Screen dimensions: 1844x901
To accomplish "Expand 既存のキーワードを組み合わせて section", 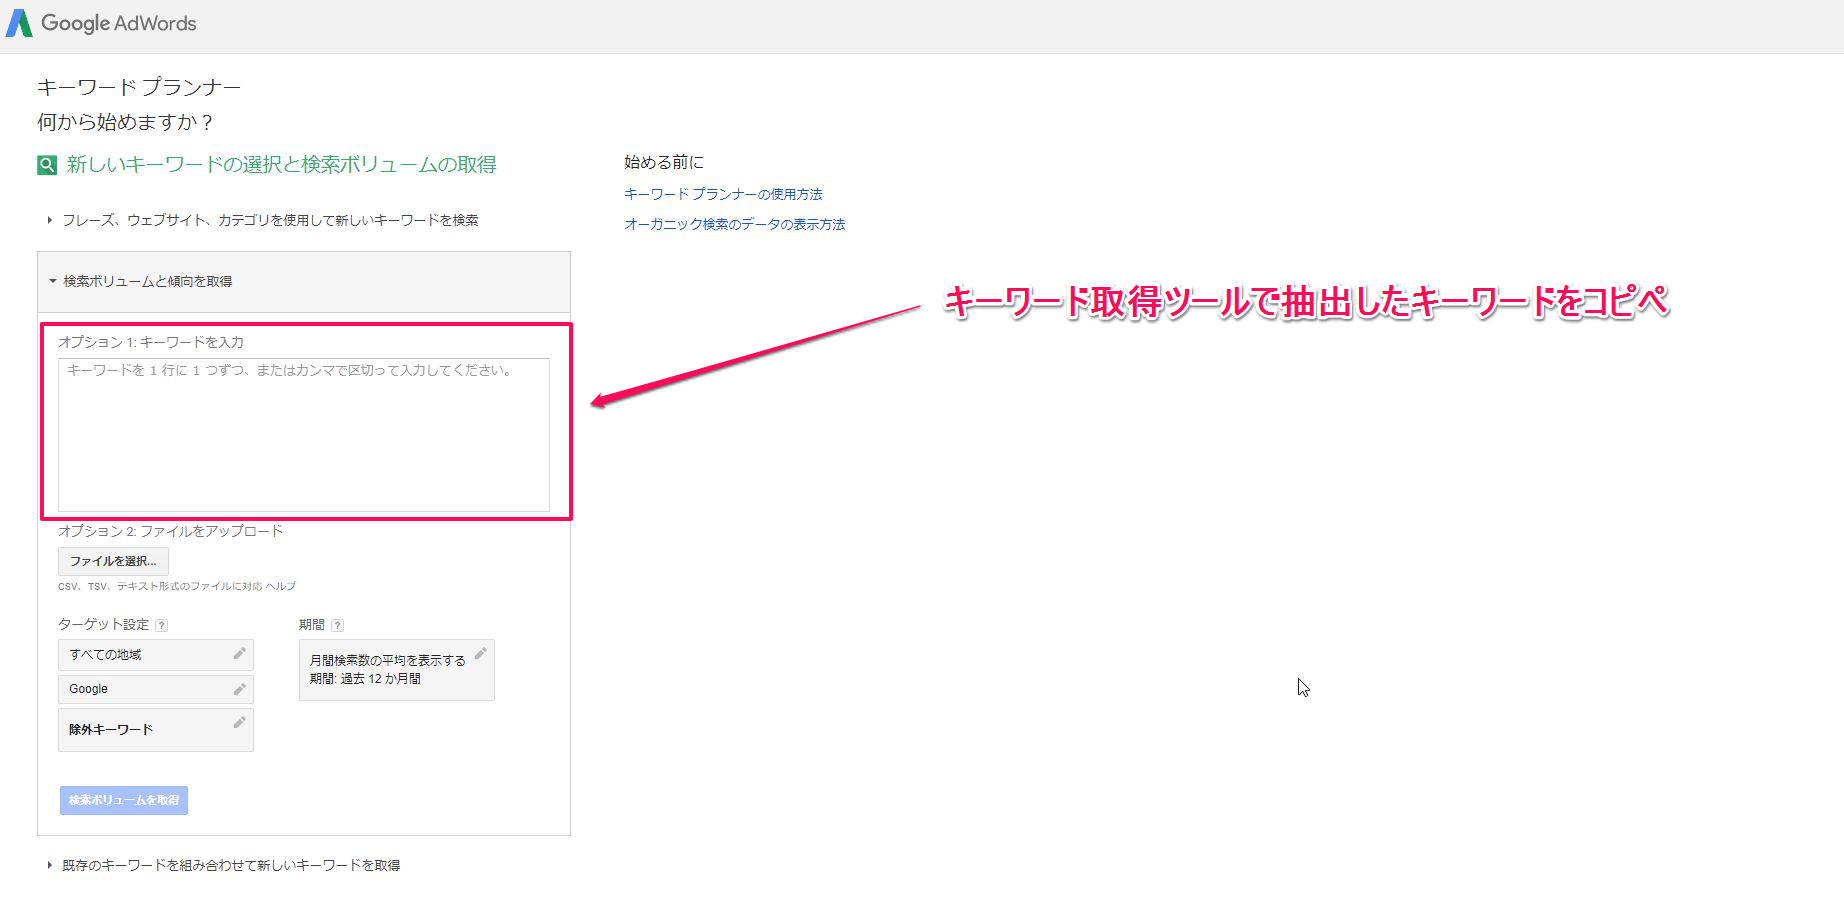I will (224, 865).
